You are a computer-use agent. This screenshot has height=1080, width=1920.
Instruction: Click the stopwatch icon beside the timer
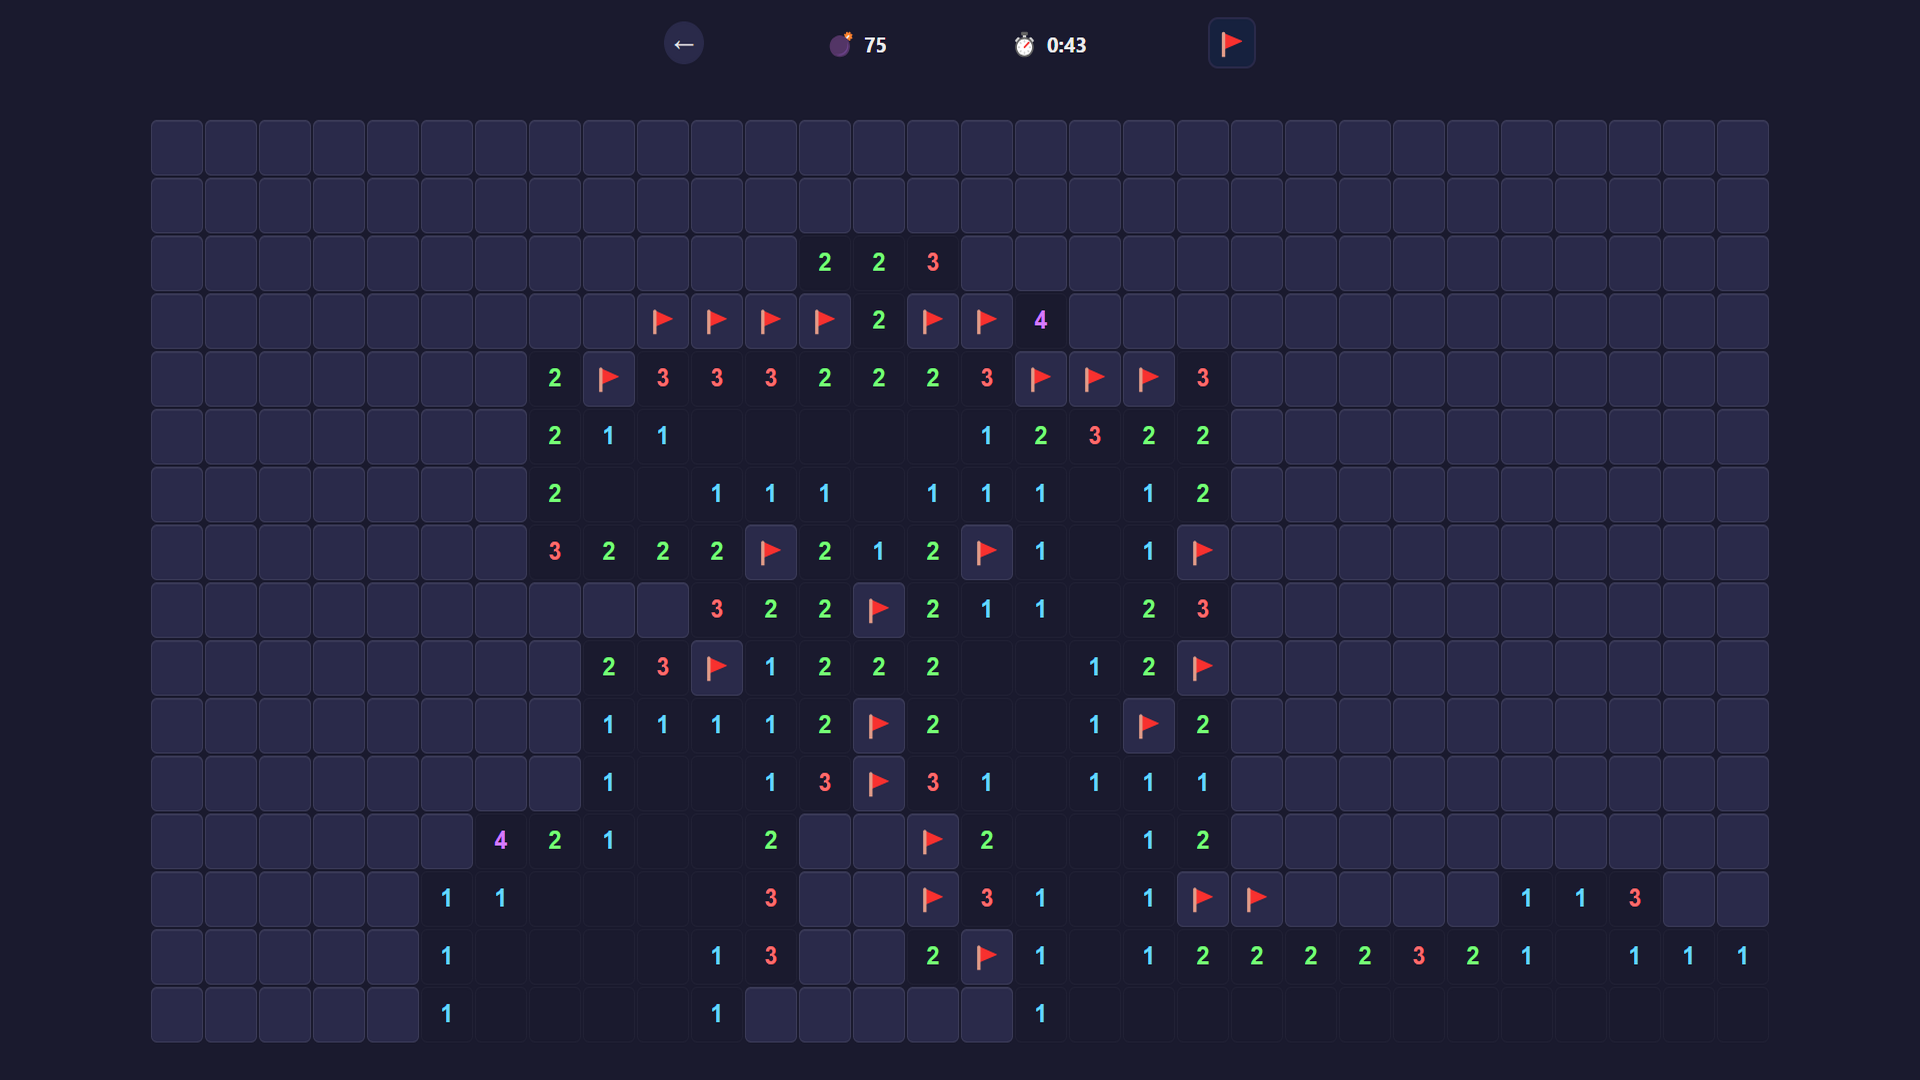pyautogui.click(x=1024, y=45)
